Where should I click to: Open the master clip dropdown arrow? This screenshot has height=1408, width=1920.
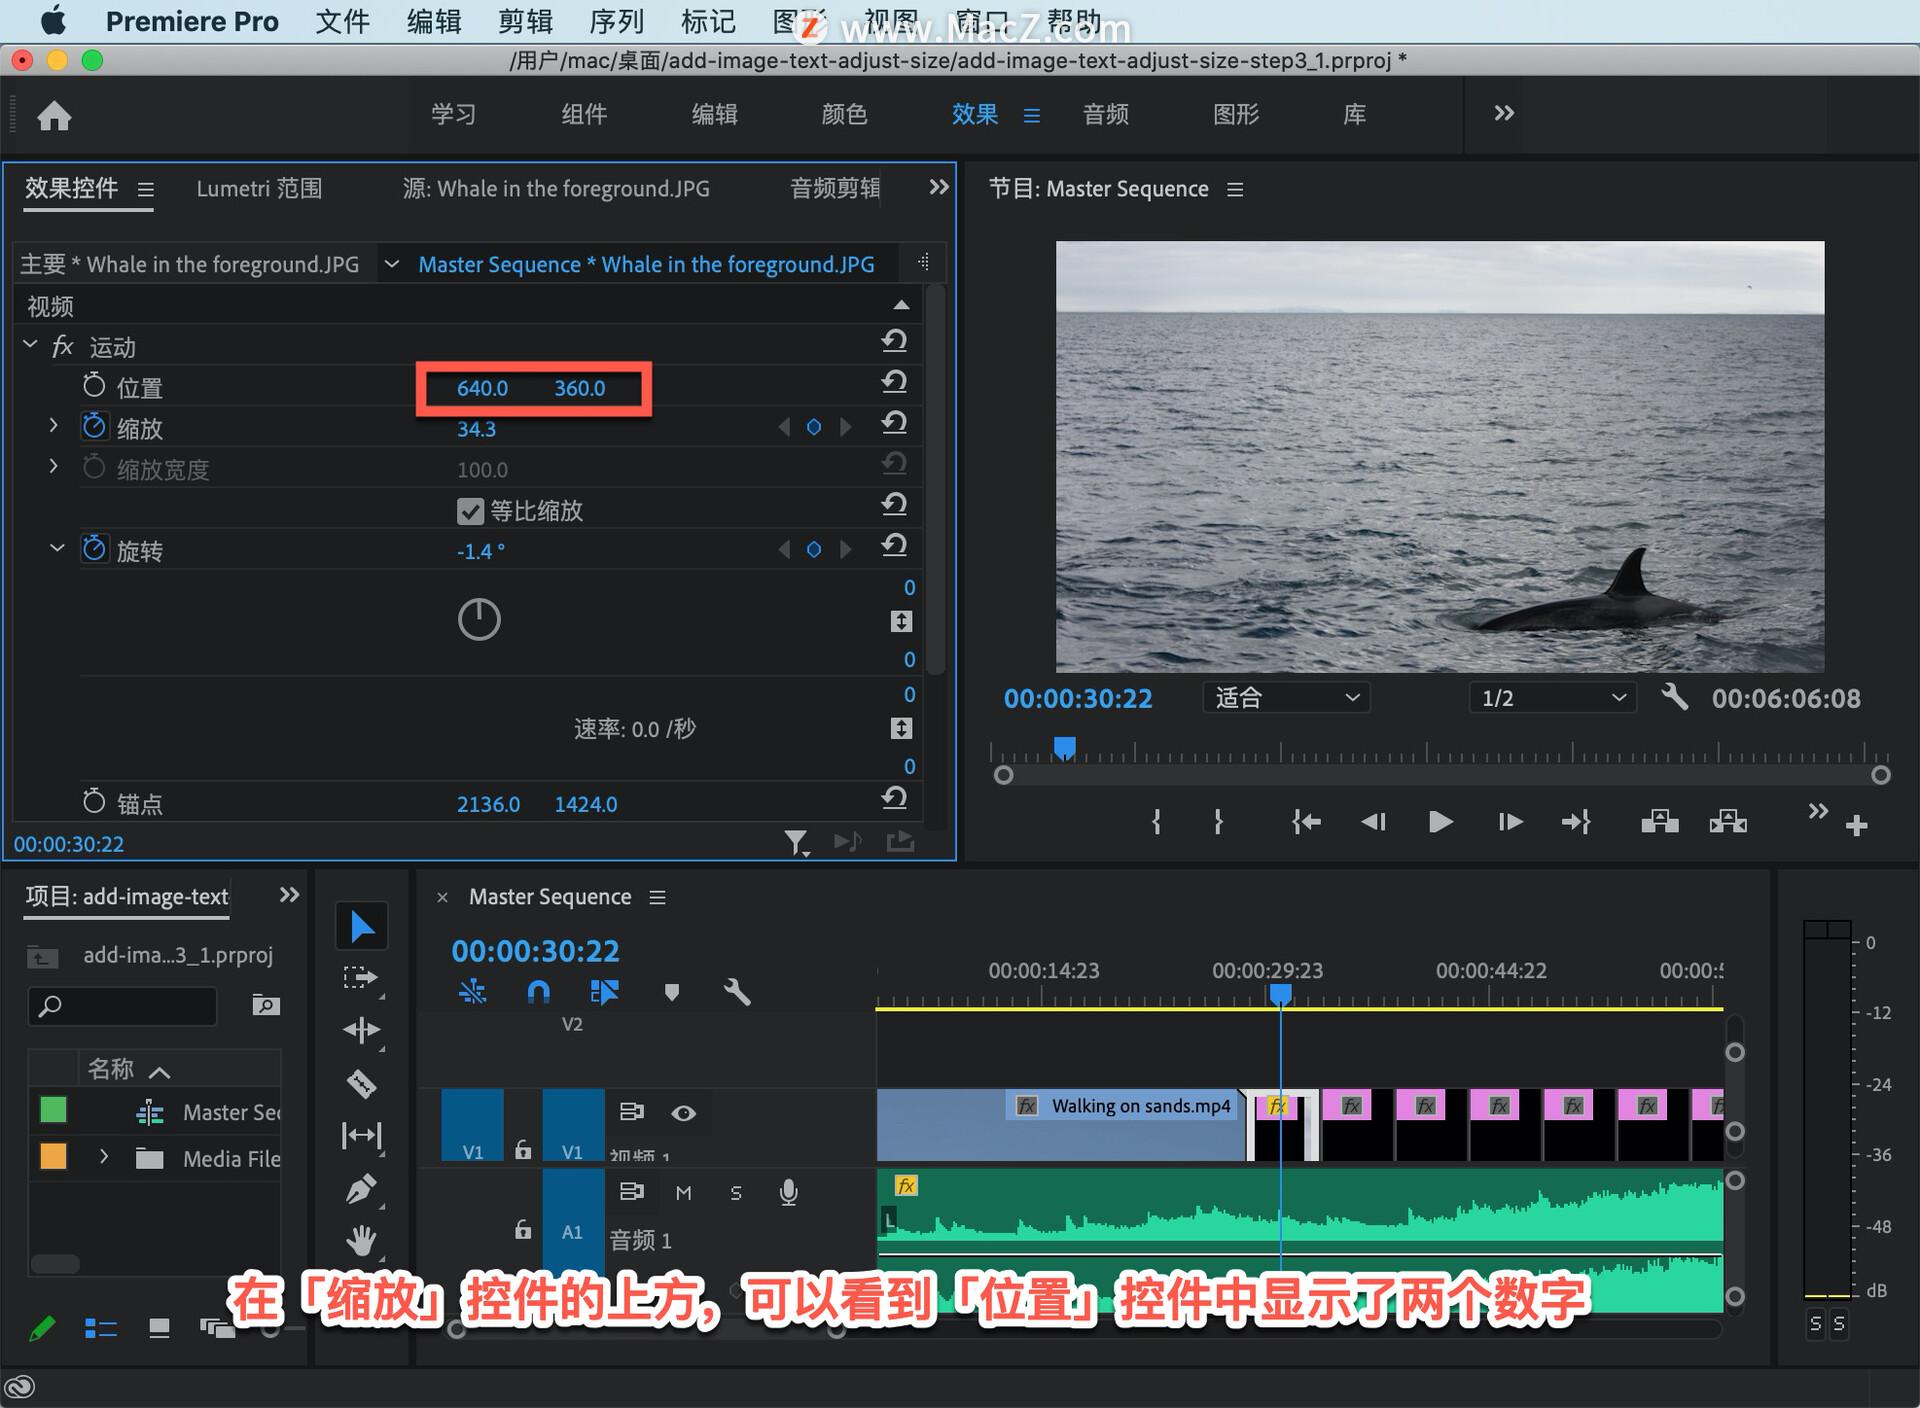pyautogui.click(x=392, y=264)
